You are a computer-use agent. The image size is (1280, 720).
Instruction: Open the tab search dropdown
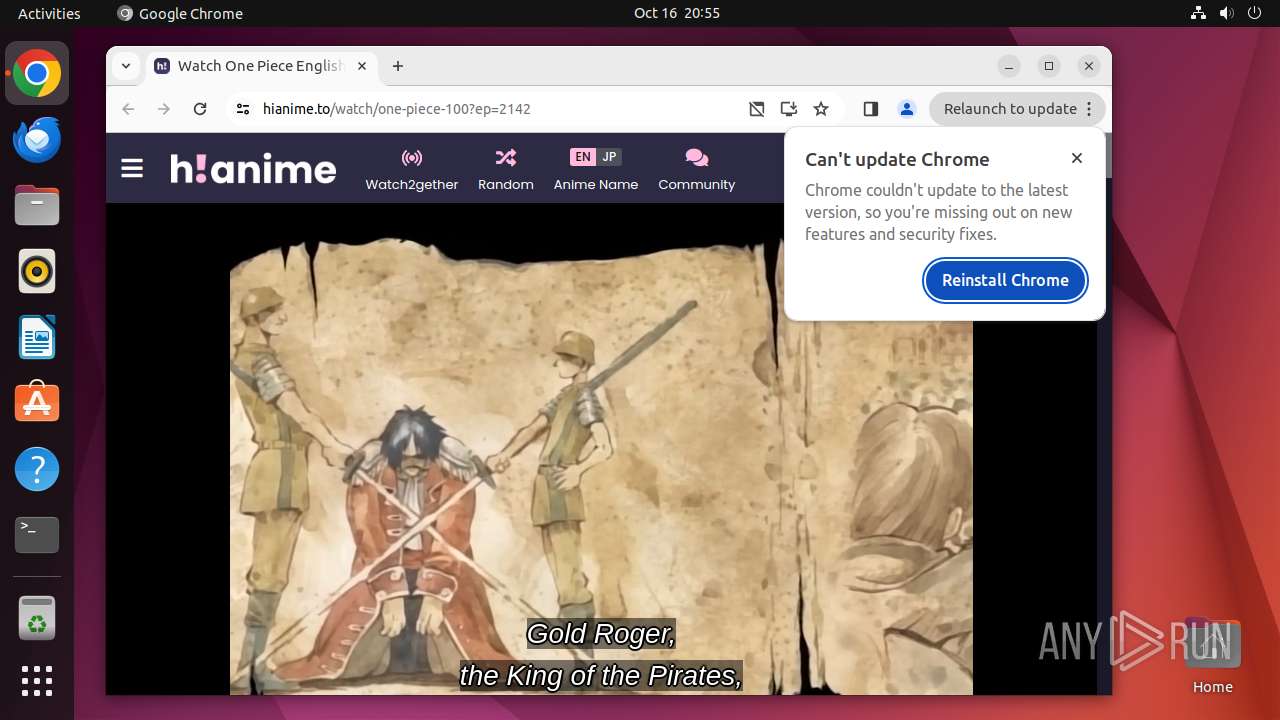click(x=125, y=66)
